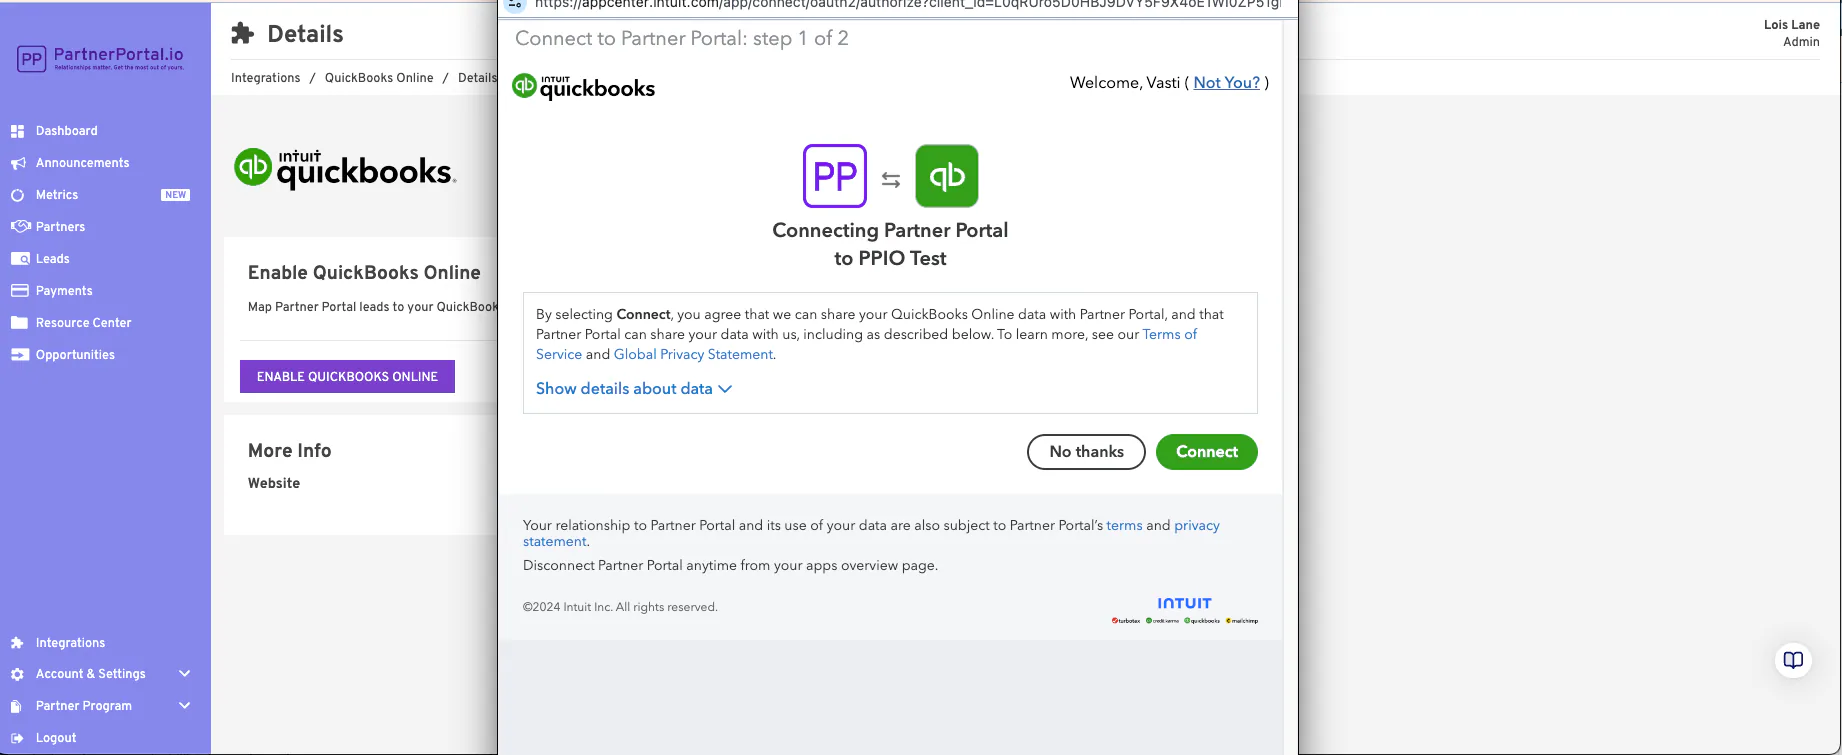Viewport: 1842px width, 755px height.
Task: Open Partner Portal terms link
Action: pos(1124,525)
